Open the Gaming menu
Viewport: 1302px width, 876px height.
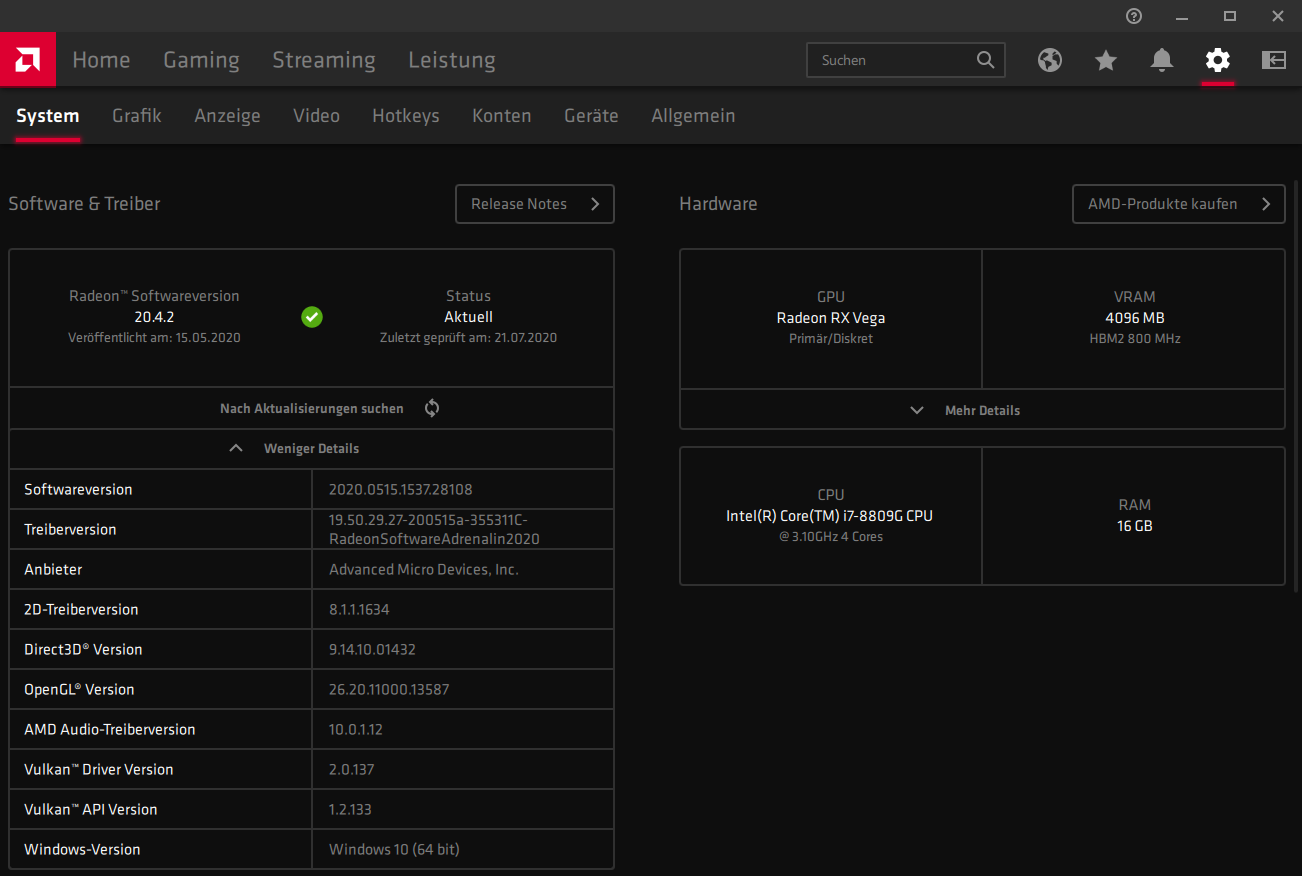coord(201,60)
